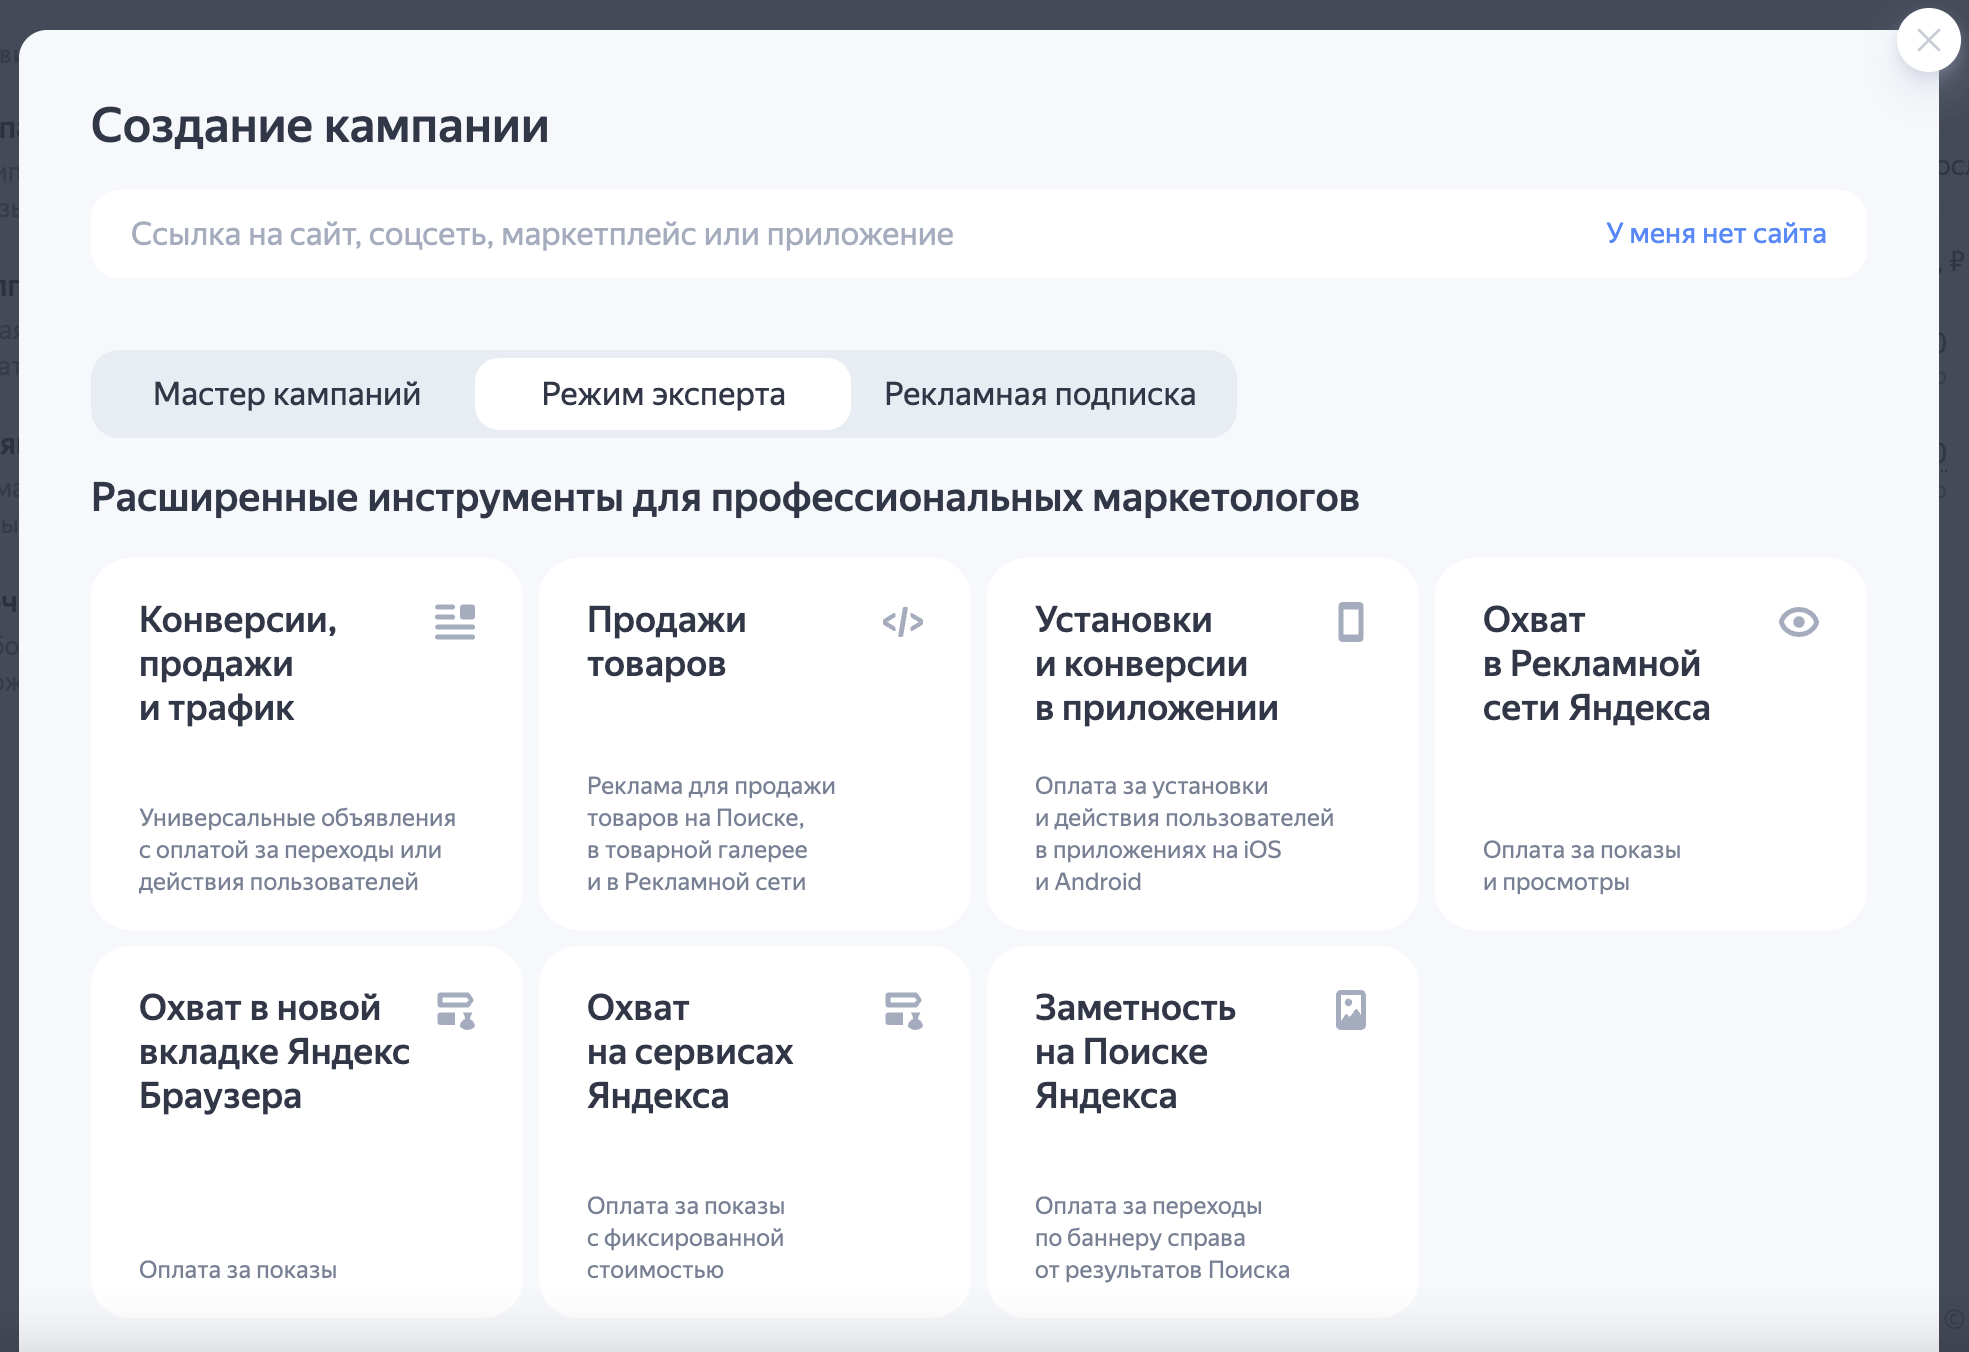This screenshot has width=1969, height=1352.
Task: Click description Оплата за показы и просмотры
Action: point(1581,866)
